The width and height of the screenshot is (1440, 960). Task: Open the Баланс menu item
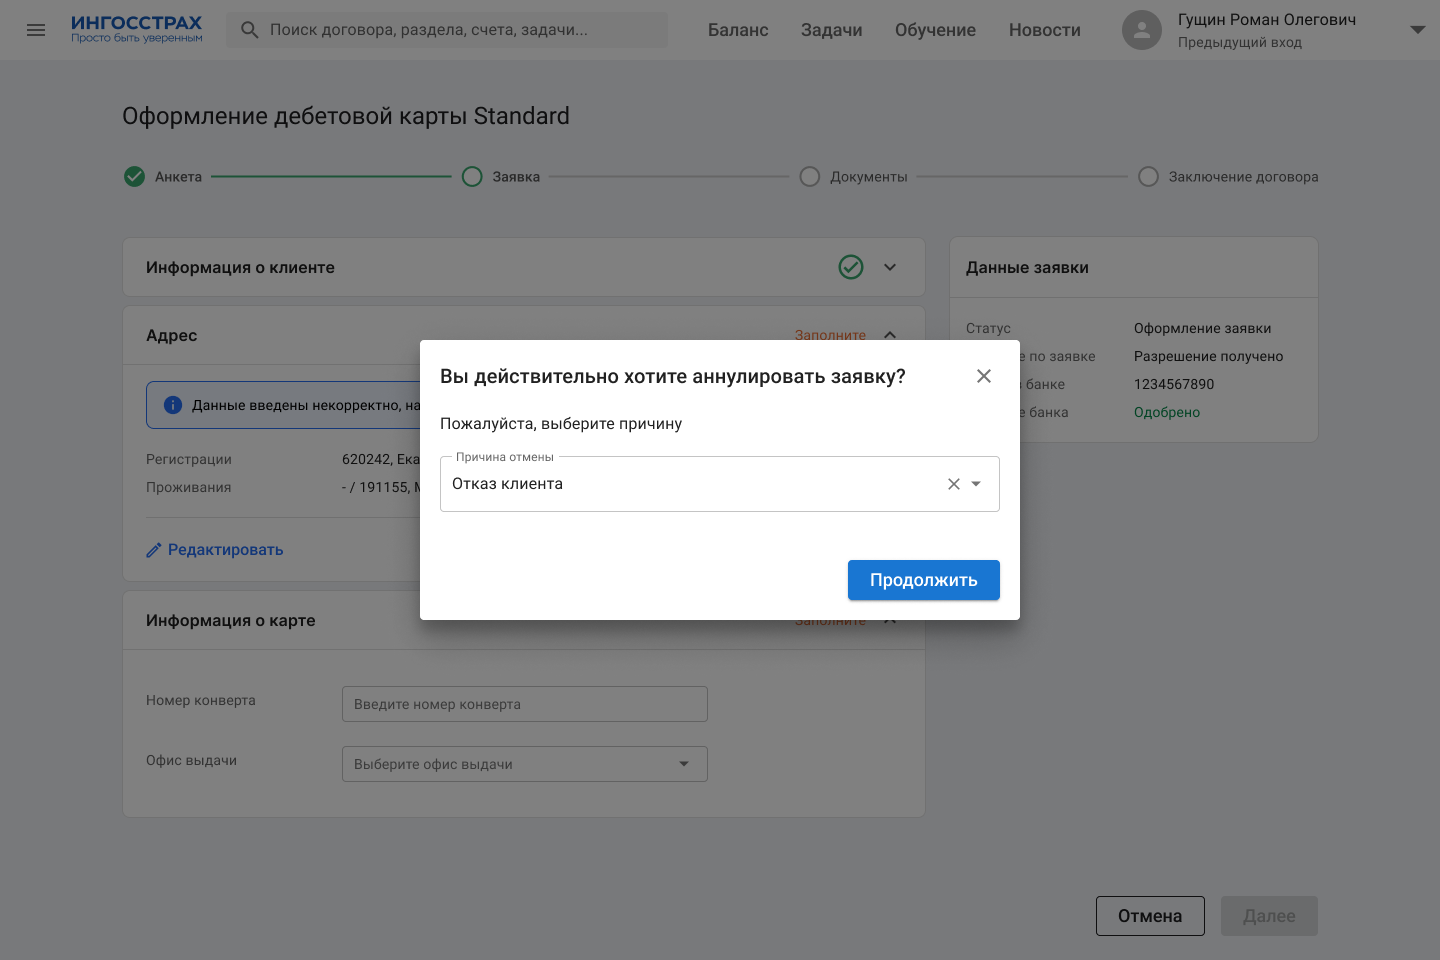[738, 30]
